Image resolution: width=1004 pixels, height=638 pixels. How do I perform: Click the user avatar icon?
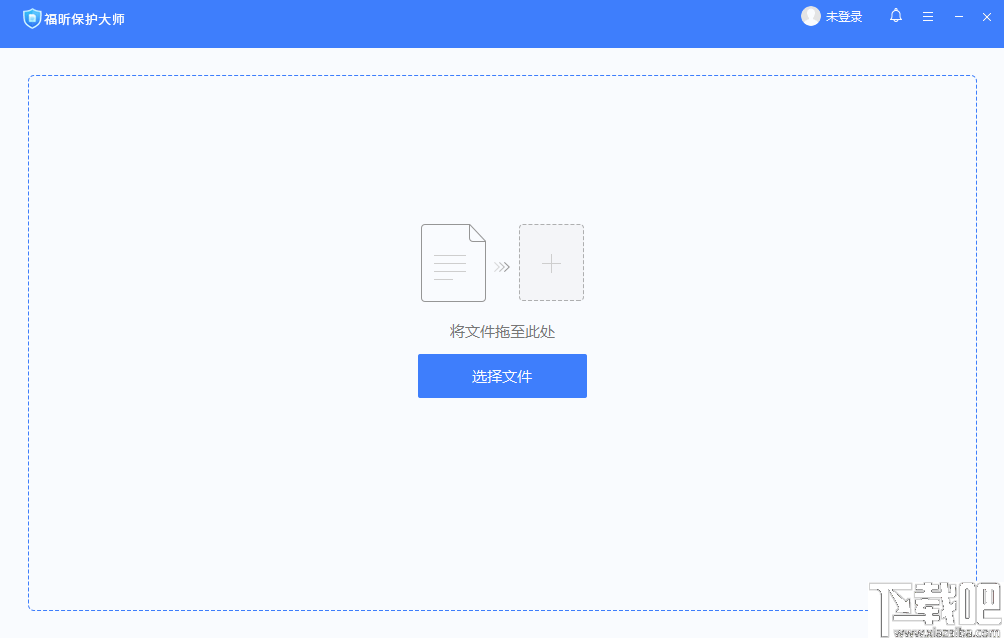click(x=810, y=16)
